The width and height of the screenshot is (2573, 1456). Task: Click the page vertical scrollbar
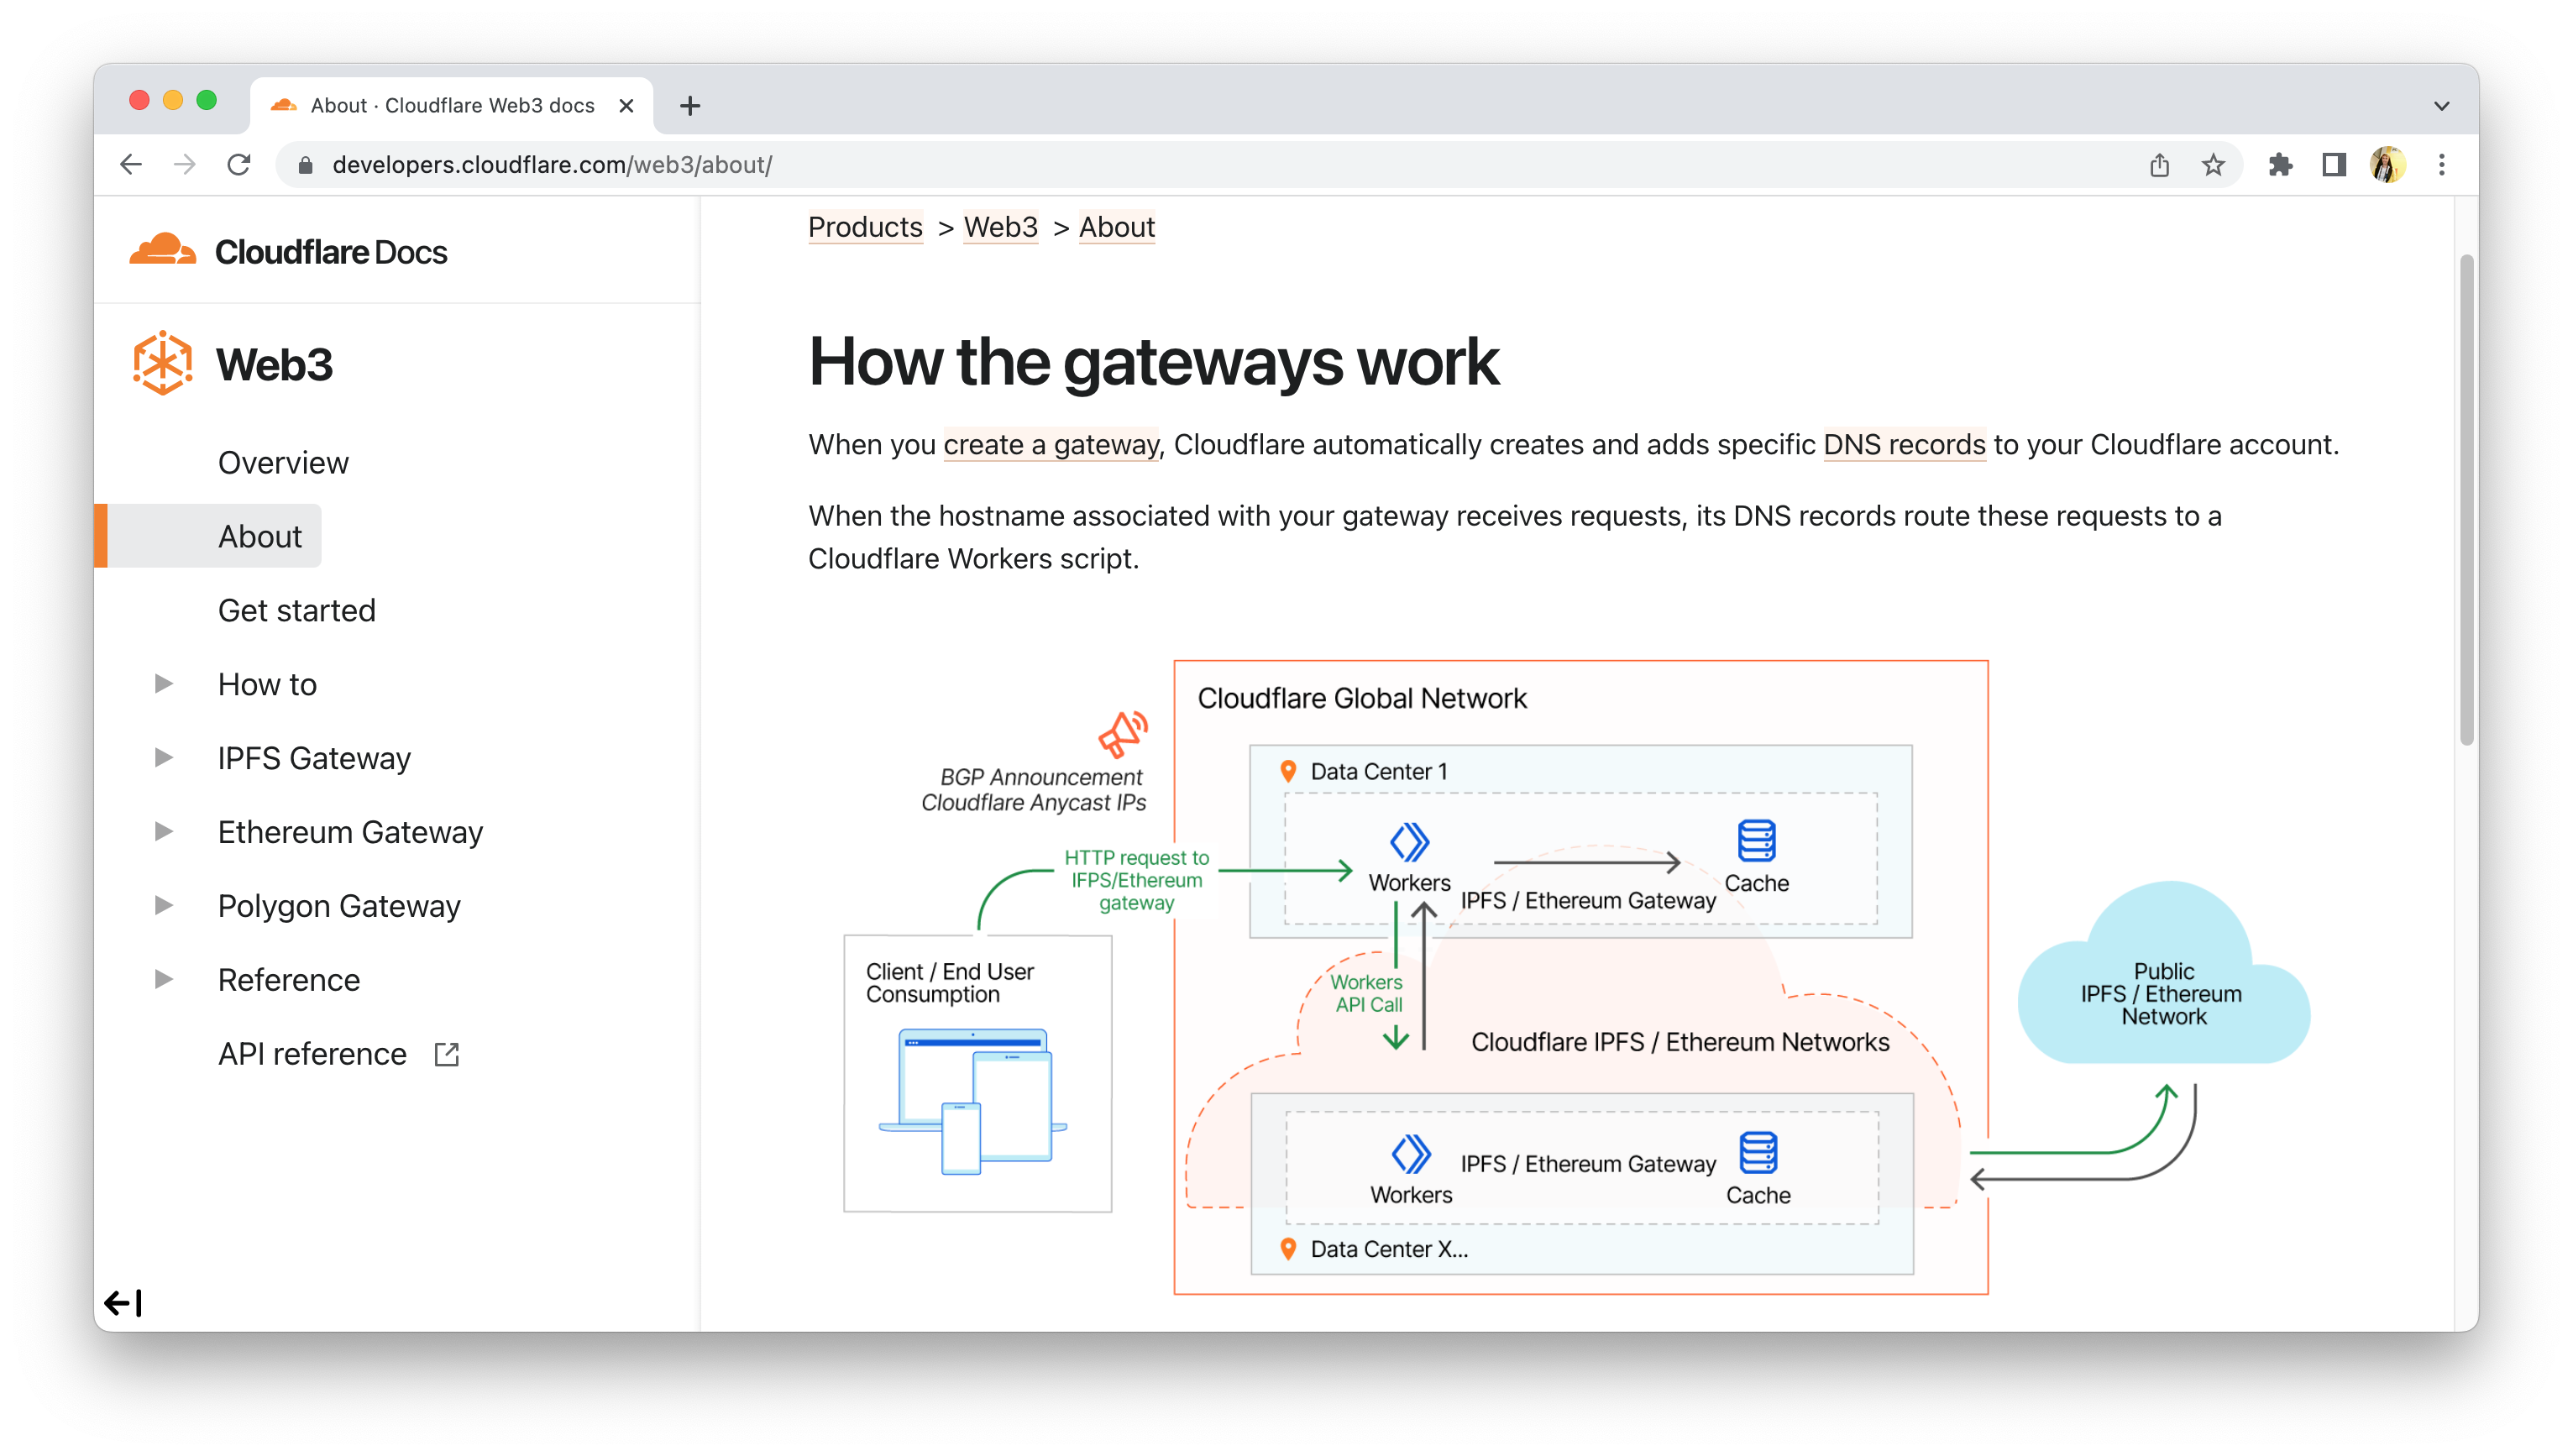2467,500
